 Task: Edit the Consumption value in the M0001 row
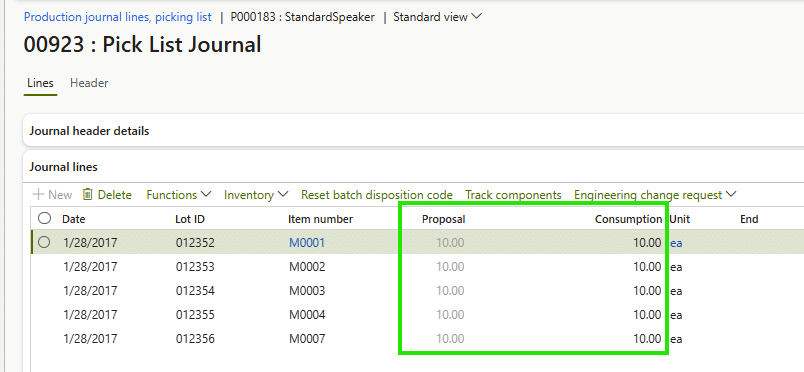tap(647, 243)
